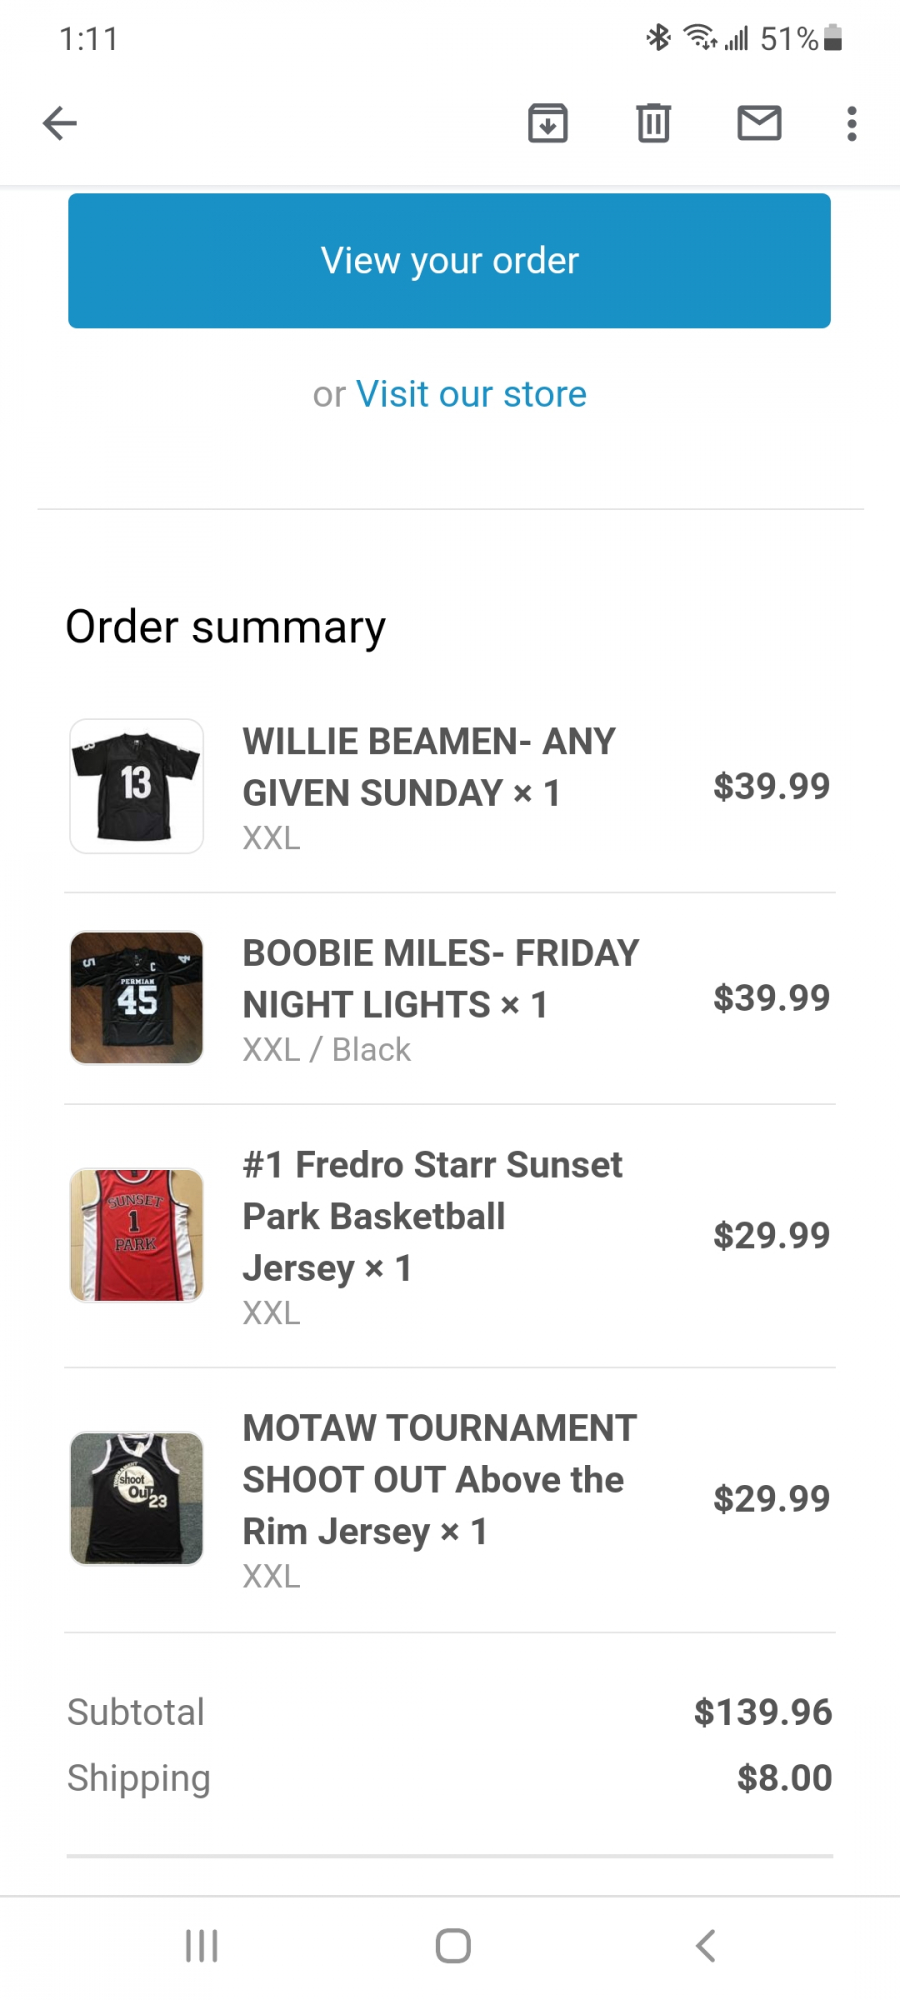900x2000 pixels.
Task: Delete the email with the trash icon
Action: coord(654,124)
